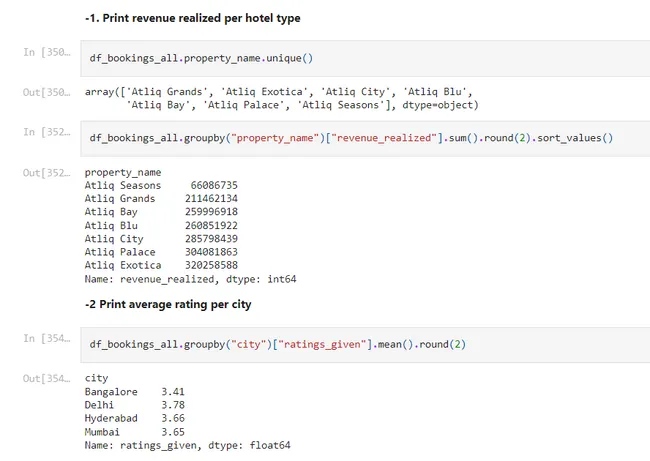Click the groupby property_name revenue code cell
Screen dimensions: 650x461
[365, 138]
